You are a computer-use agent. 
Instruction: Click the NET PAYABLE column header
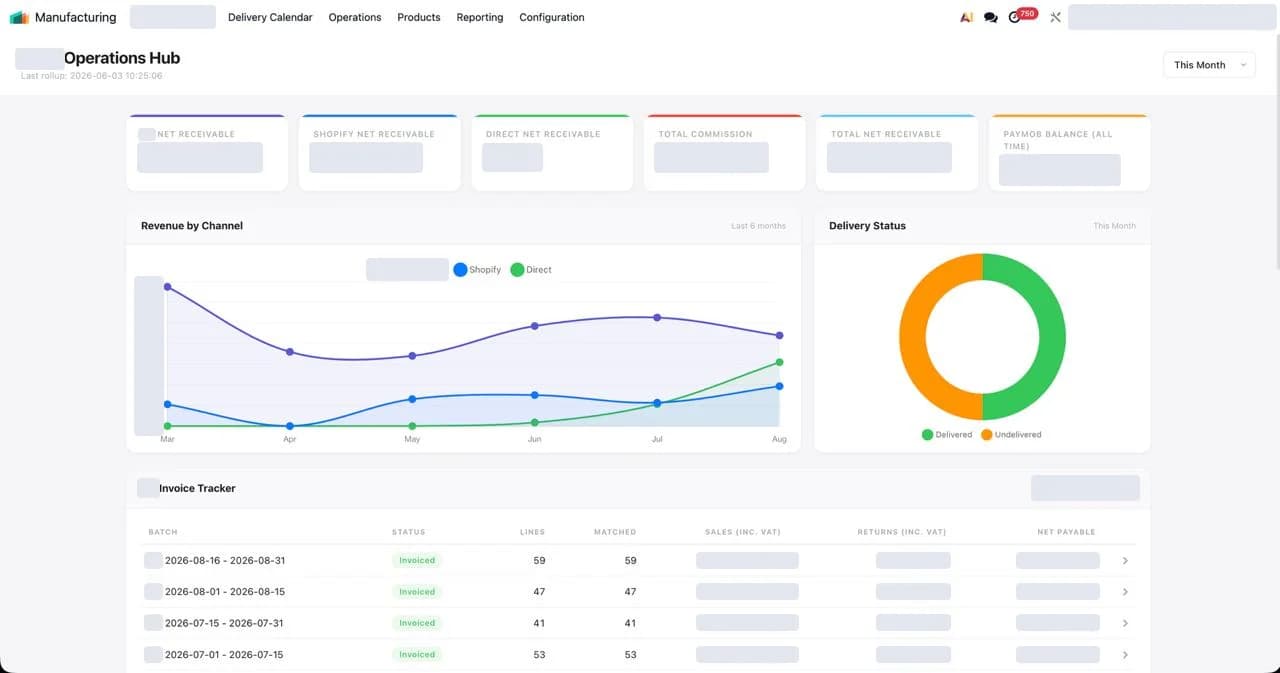pos(1066,532)
